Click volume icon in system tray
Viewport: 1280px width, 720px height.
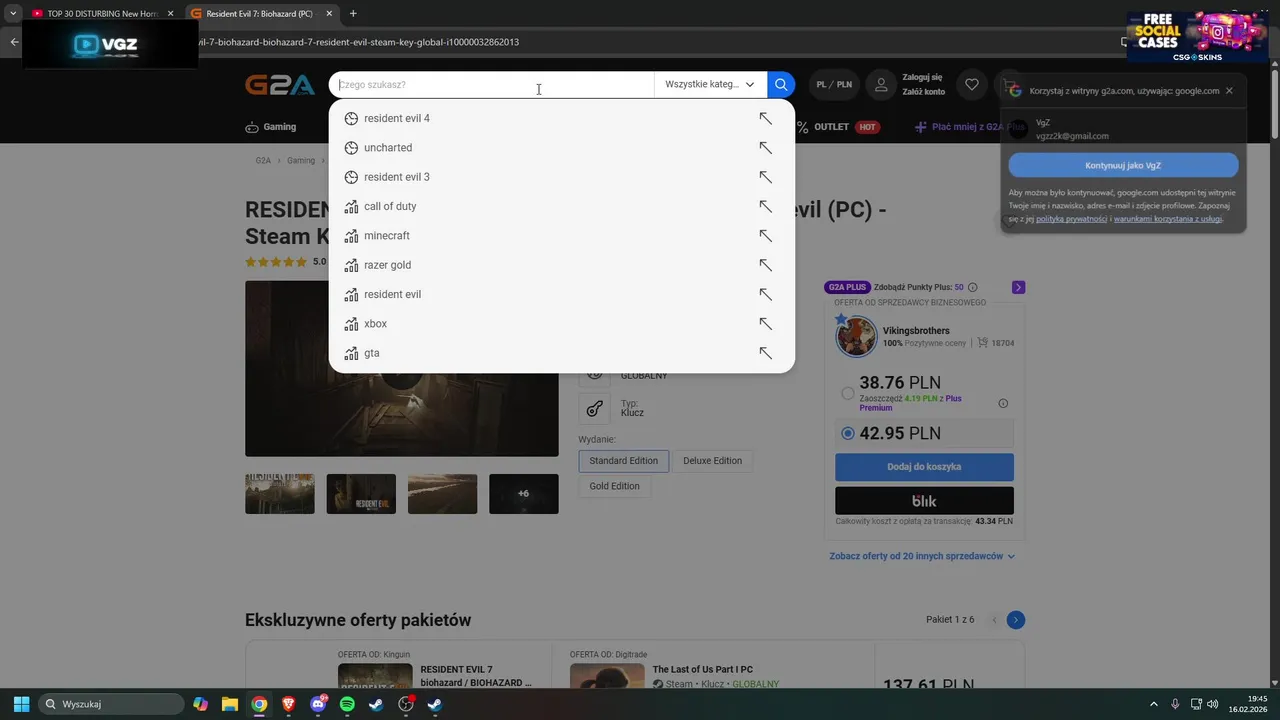pyautogui.click(x=1213, y=704)
